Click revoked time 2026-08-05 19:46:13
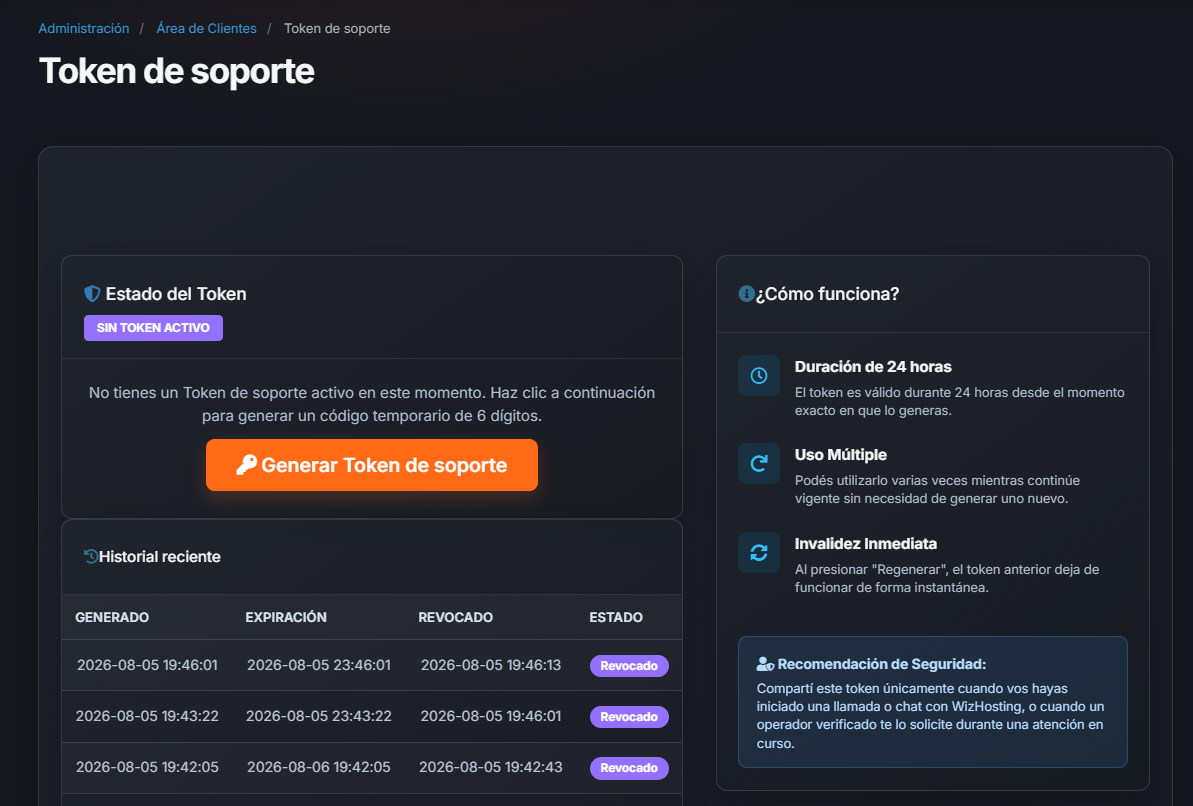 coord(491,665)
